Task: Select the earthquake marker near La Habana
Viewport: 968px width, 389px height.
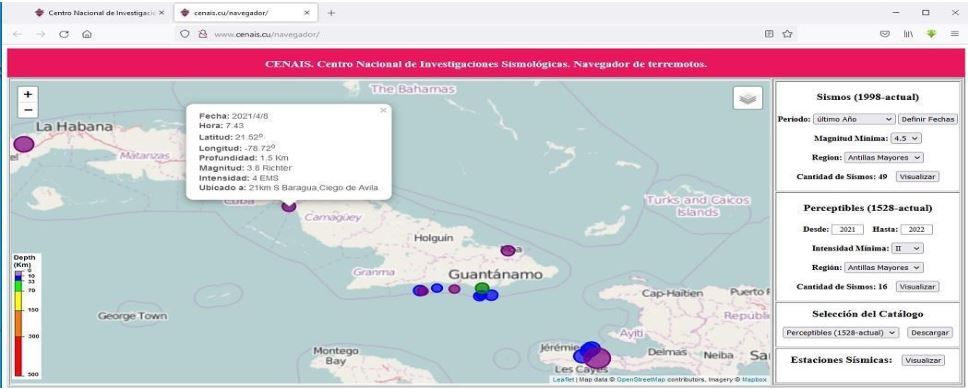Action: pos(23,144)
